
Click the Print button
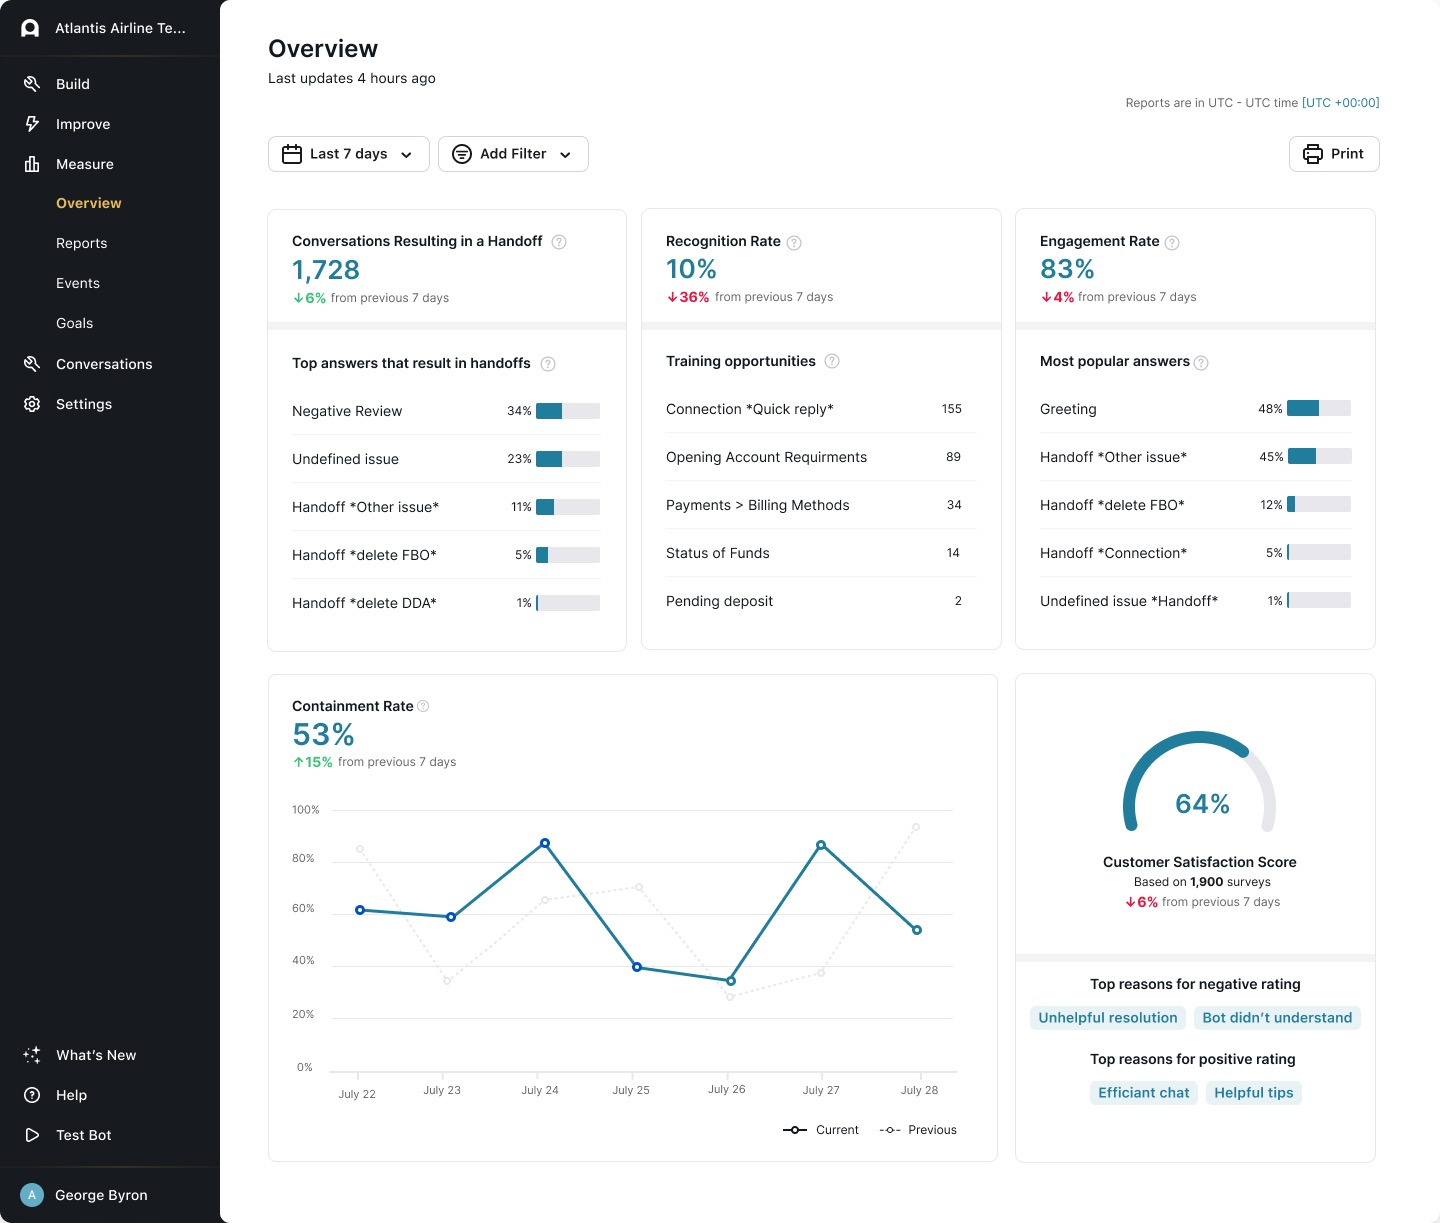click(1334, 153)
